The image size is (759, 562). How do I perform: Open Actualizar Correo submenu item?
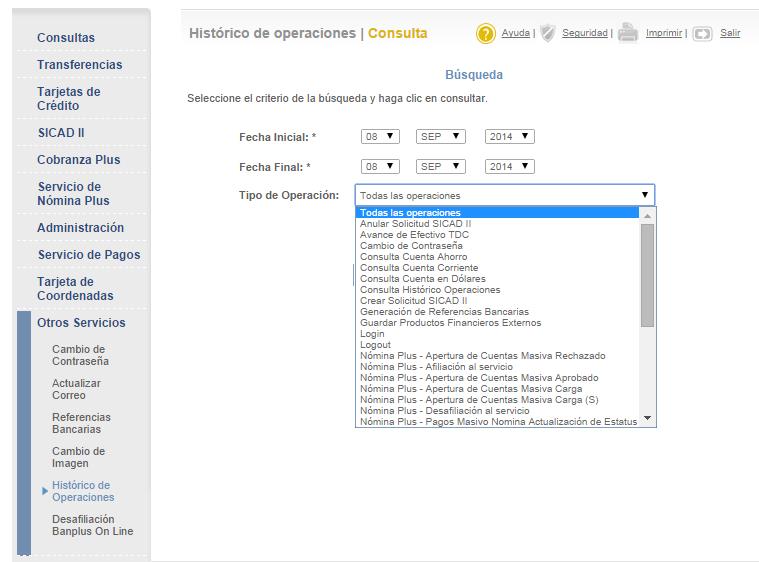(76, 389)
